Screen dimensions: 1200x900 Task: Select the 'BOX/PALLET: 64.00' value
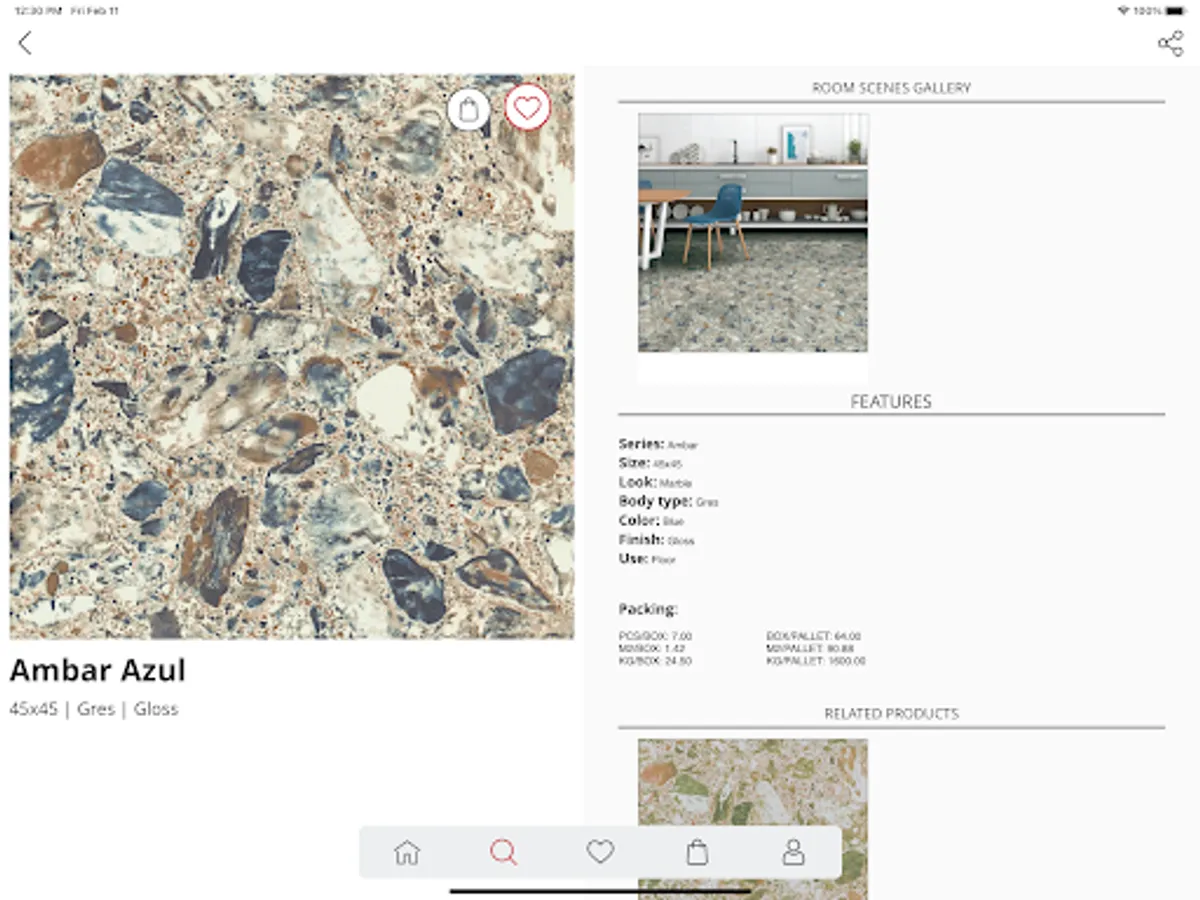coord(813,636)
